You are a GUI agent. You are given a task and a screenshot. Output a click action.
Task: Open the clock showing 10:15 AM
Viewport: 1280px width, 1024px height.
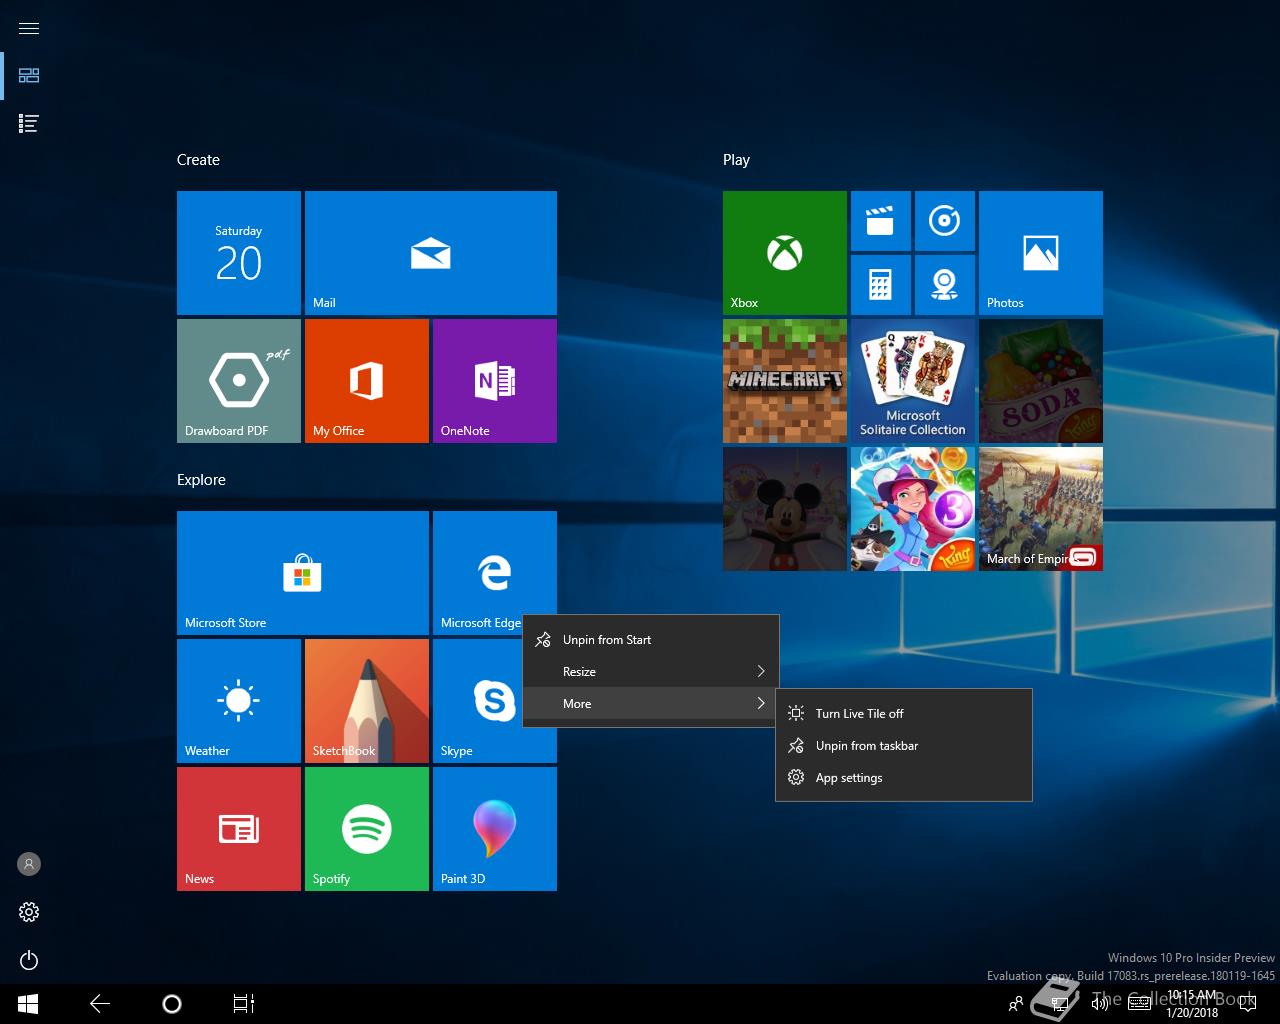1192,1004
